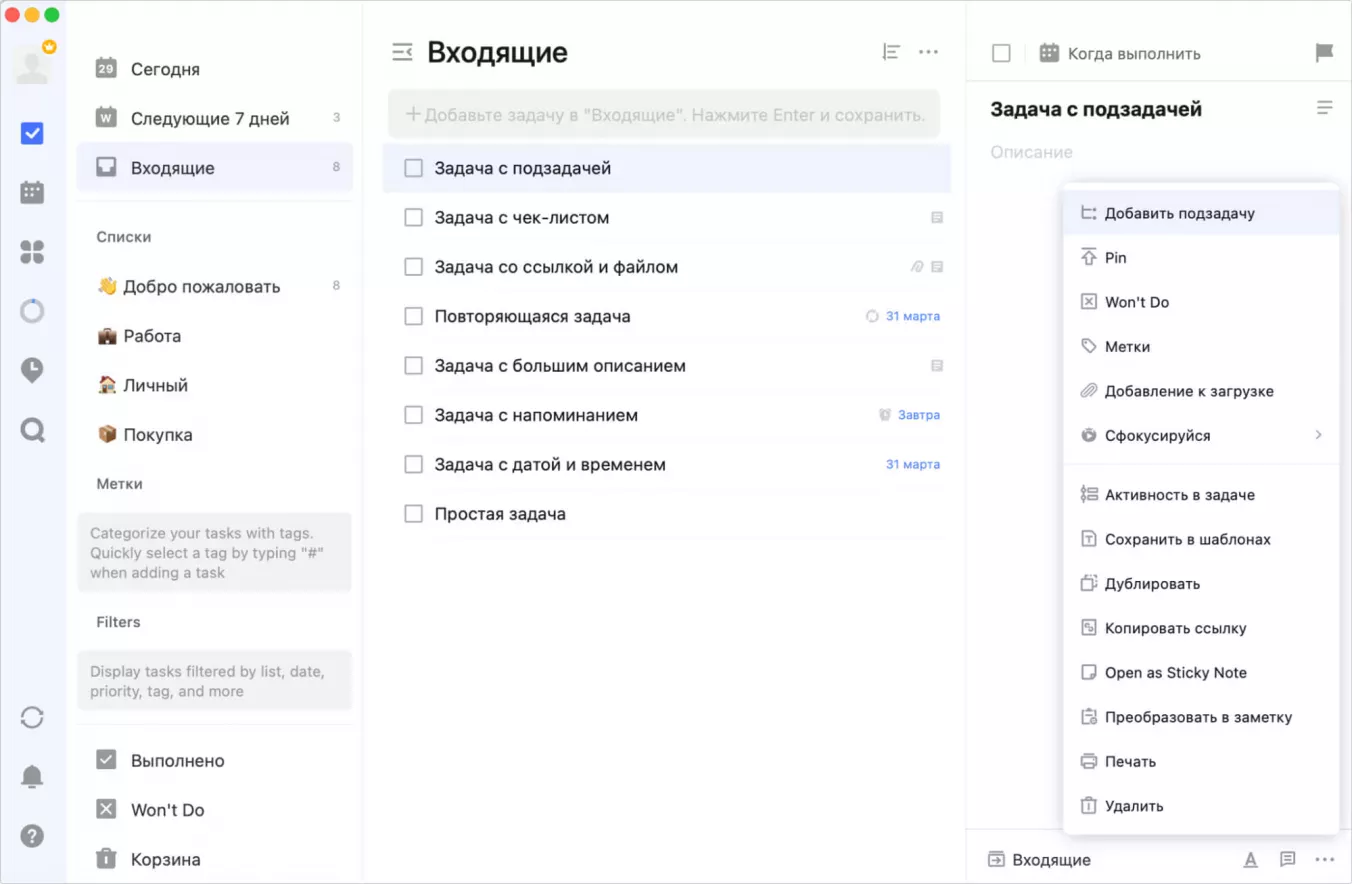The height and width of the screenshot is (884, 1352).
Task: Choose Копировать ссылку menu item
Action: coord(1201,628)
